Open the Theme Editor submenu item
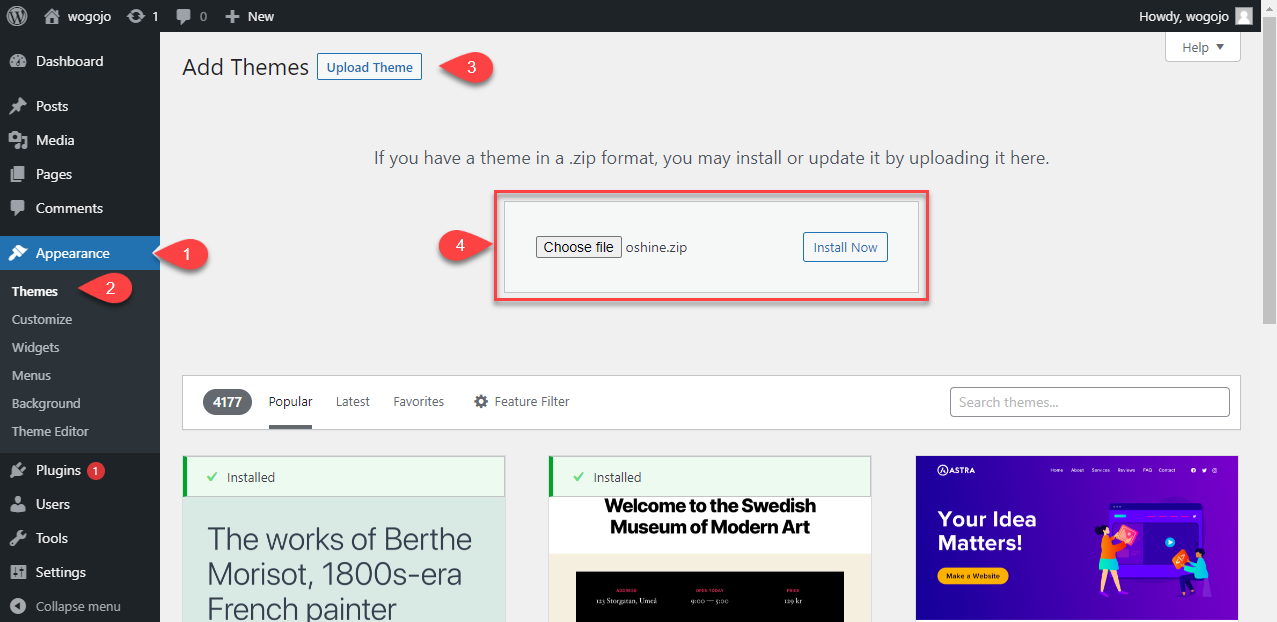This screenshot has height=622, width=1277. tap(50, 431)
